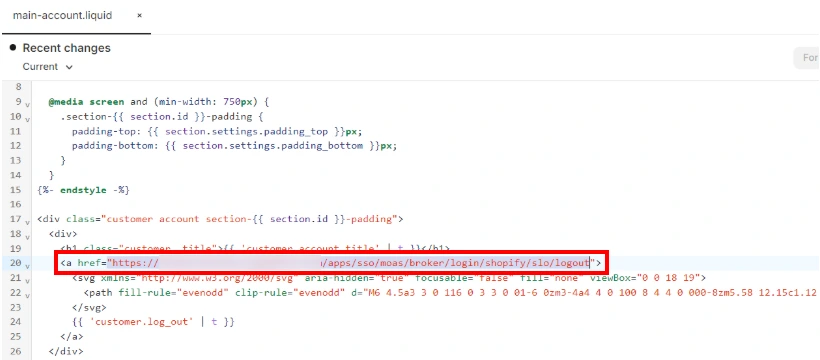820x360 pixels.
Task: Click line number 15 in gutter
Action: pyautogui.click(x=16, y=189)
